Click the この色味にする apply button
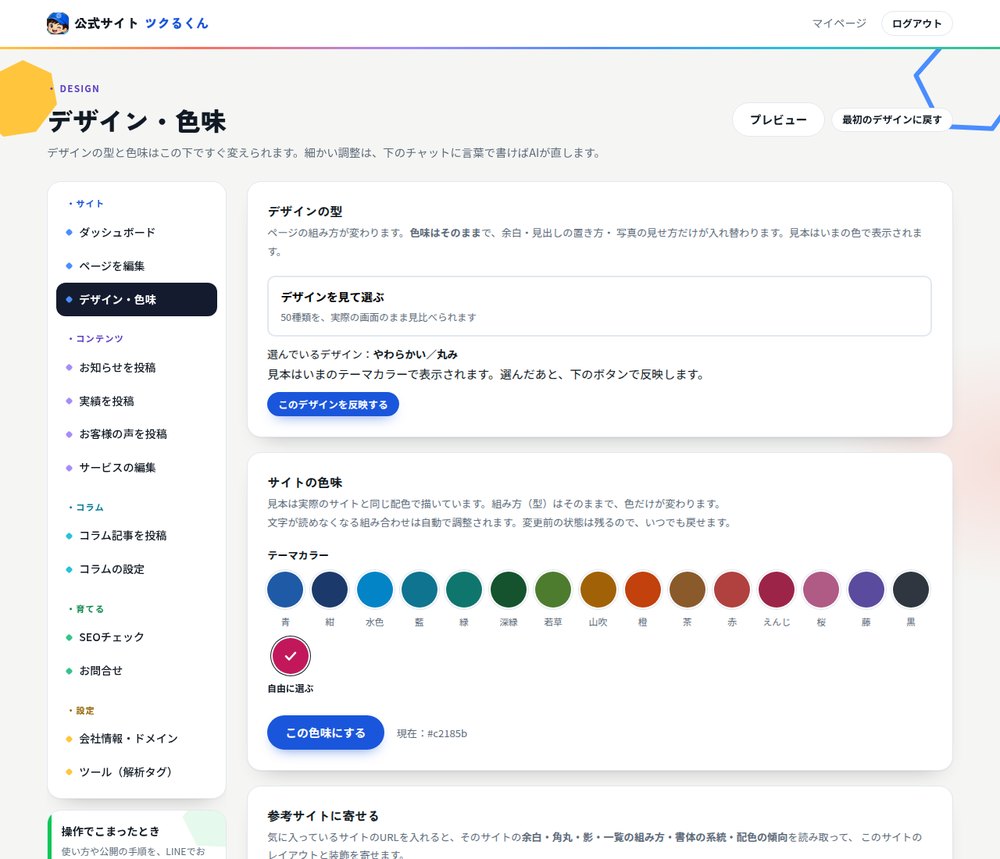Screen dimensions: 1000x859 pos(325,733)
